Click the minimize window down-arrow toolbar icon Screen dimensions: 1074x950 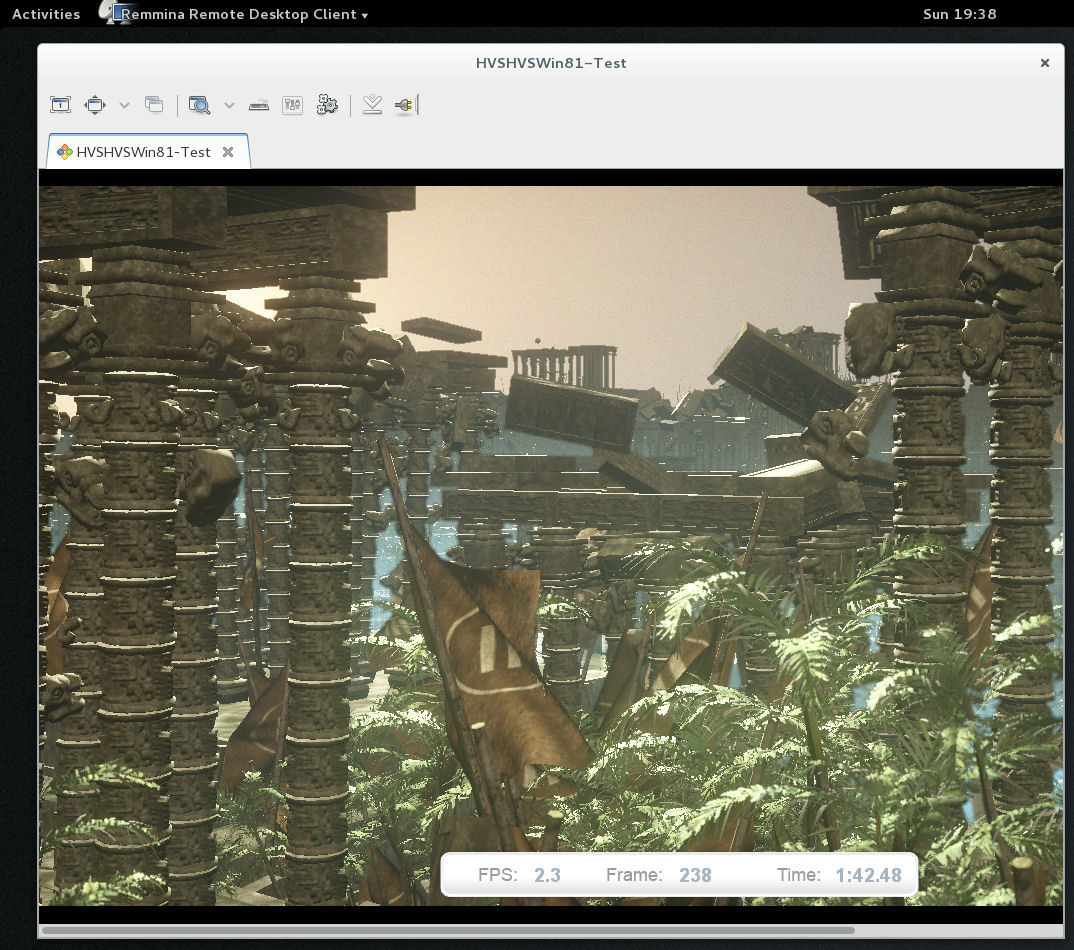tap(372, 104)
